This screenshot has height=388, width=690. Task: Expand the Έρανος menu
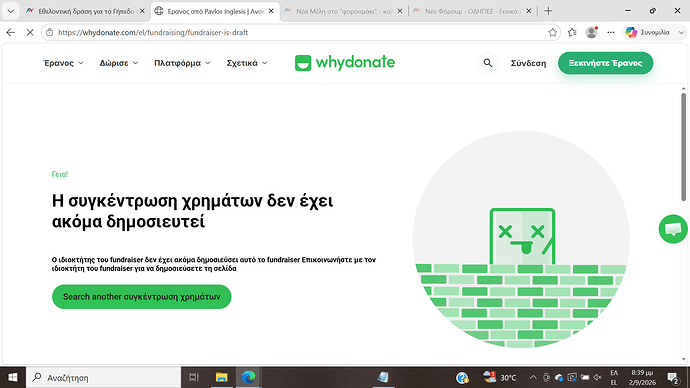[63, 63]
